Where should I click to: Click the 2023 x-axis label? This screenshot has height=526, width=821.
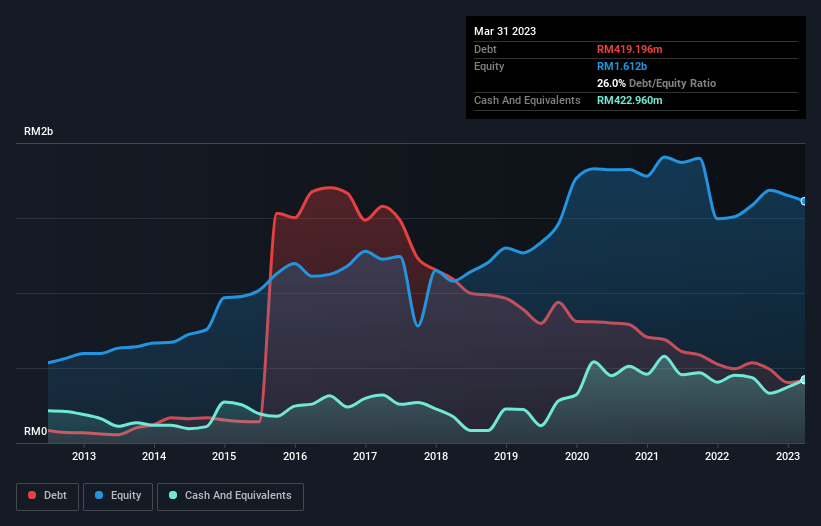pyautogui.click(x=787, y=456)
